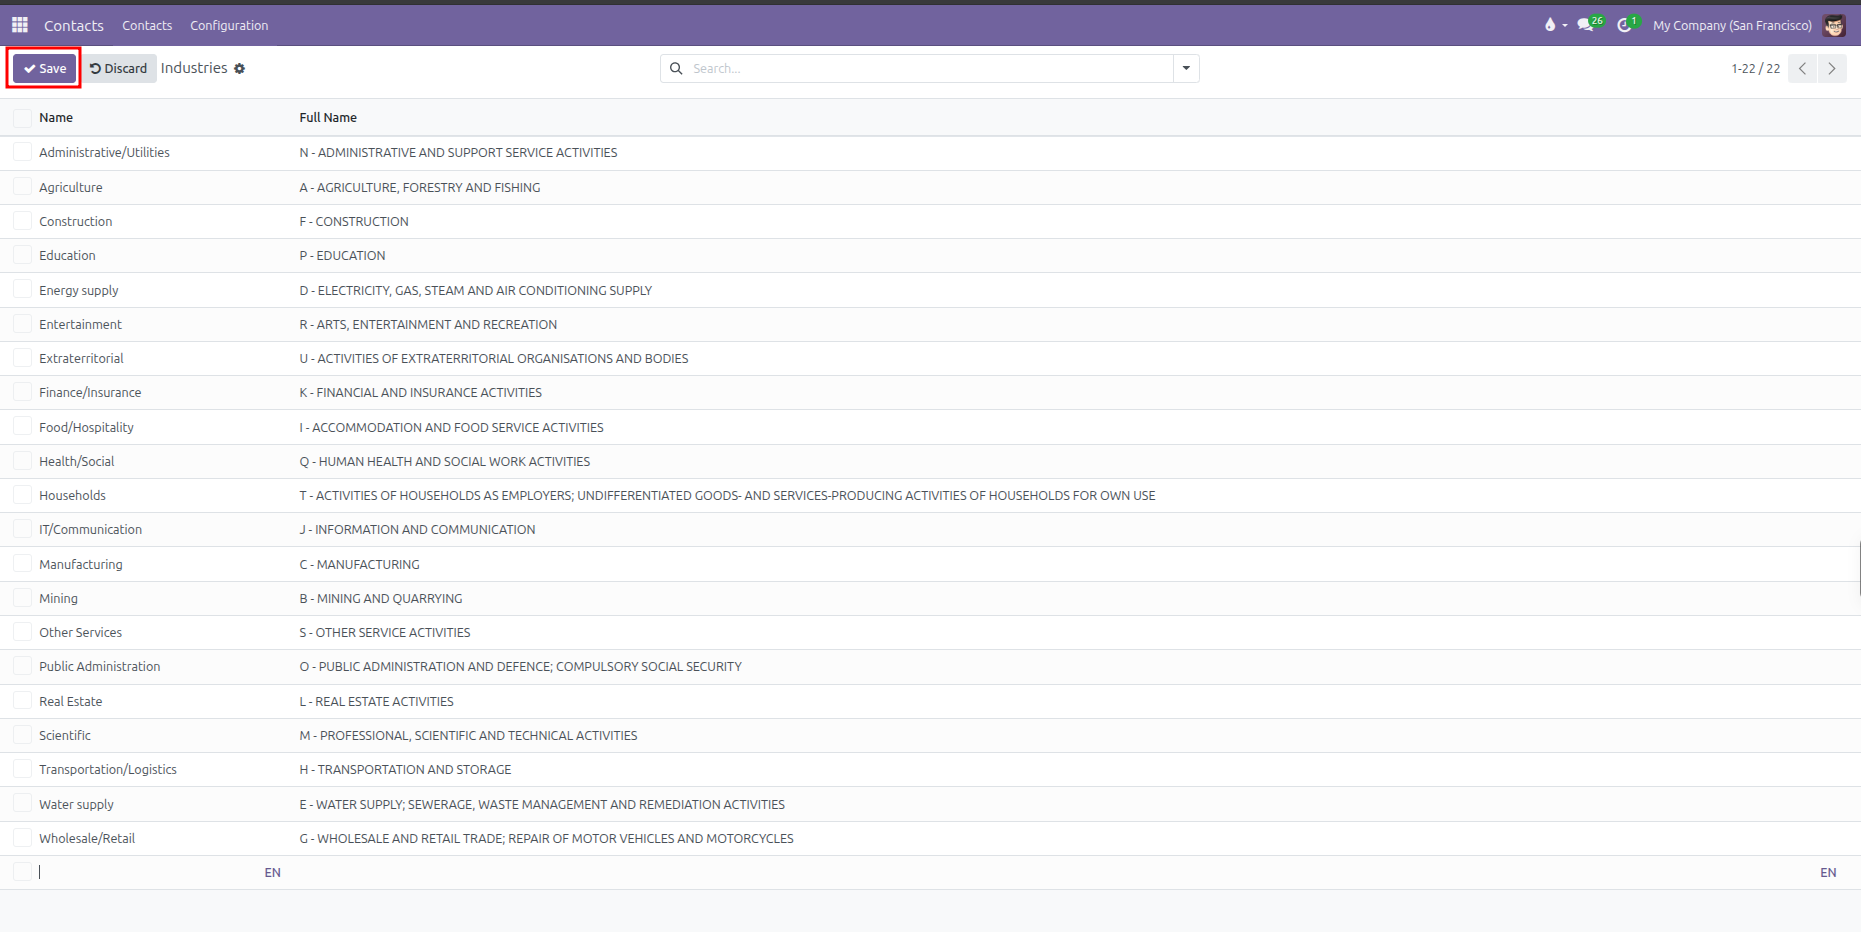Check the Wholesale/Retail row checkbox
The image size is (1861, 932).
22,838
